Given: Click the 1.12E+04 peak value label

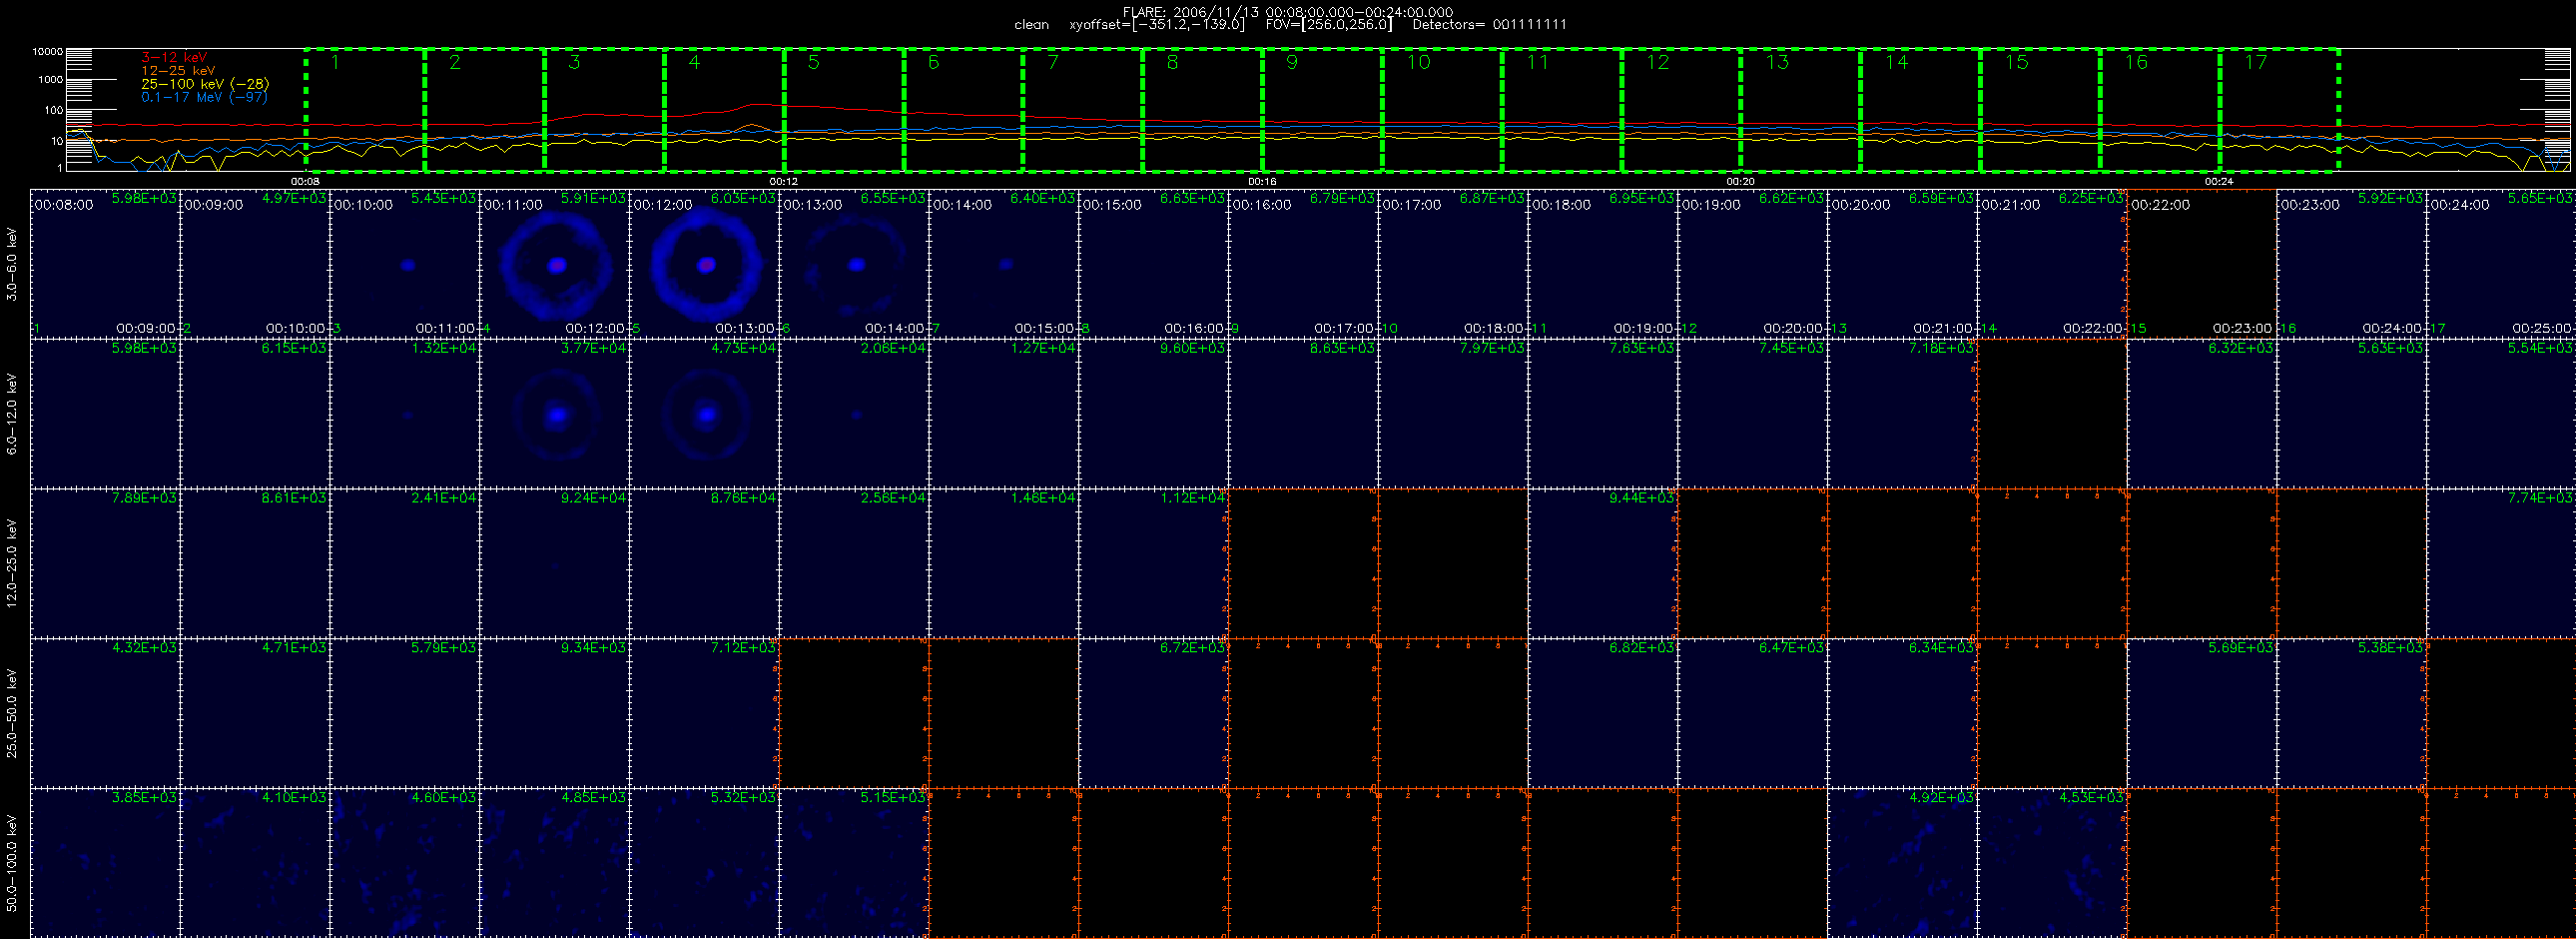Looking at the screenshot, I should point(1192,497).
